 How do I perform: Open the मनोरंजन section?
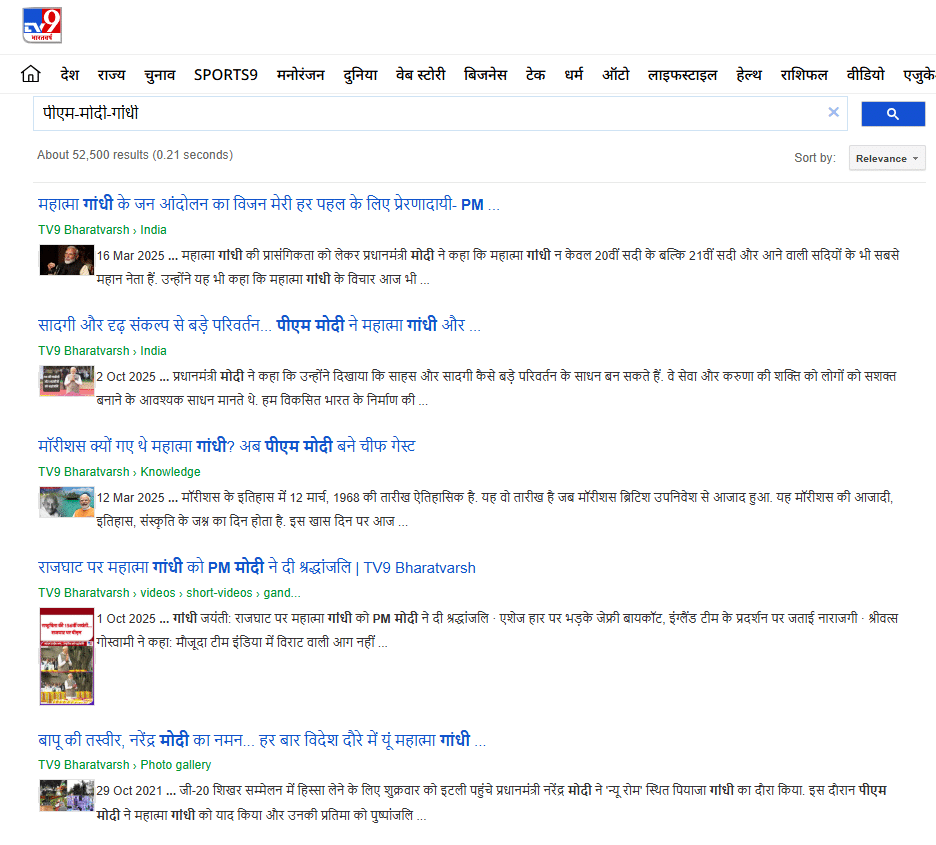300,75
